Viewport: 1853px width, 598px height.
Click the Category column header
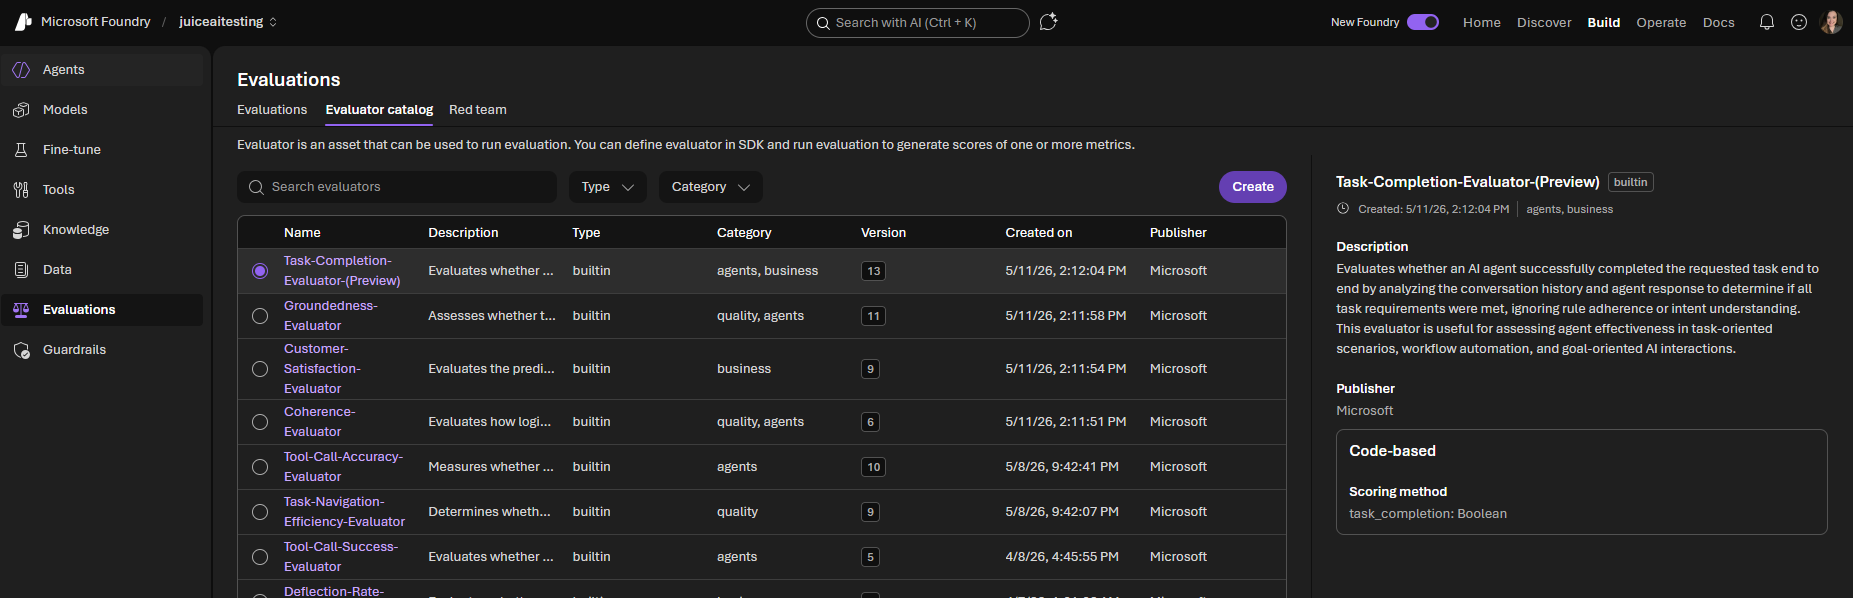tap(744, 233)
